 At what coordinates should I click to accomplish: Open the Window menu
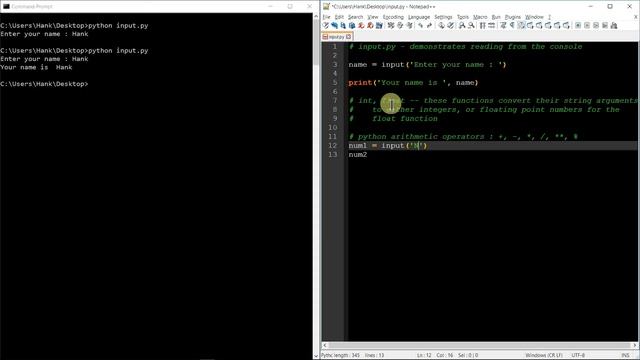[534, 17]
